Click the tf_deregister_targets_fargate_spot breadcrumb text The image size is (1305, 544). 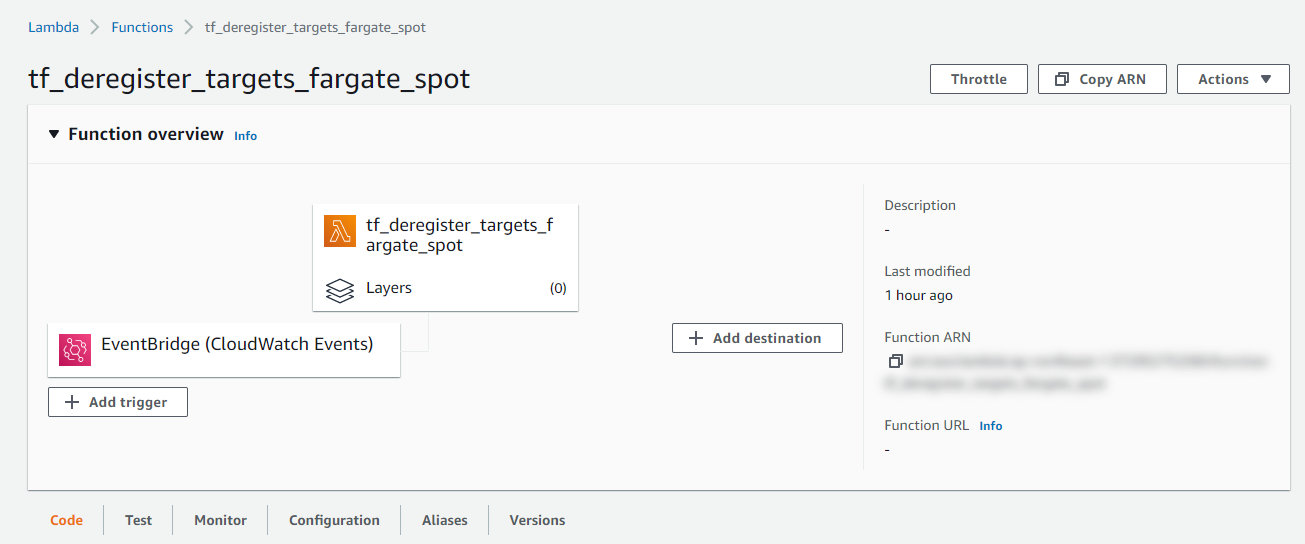pos(315,27)
